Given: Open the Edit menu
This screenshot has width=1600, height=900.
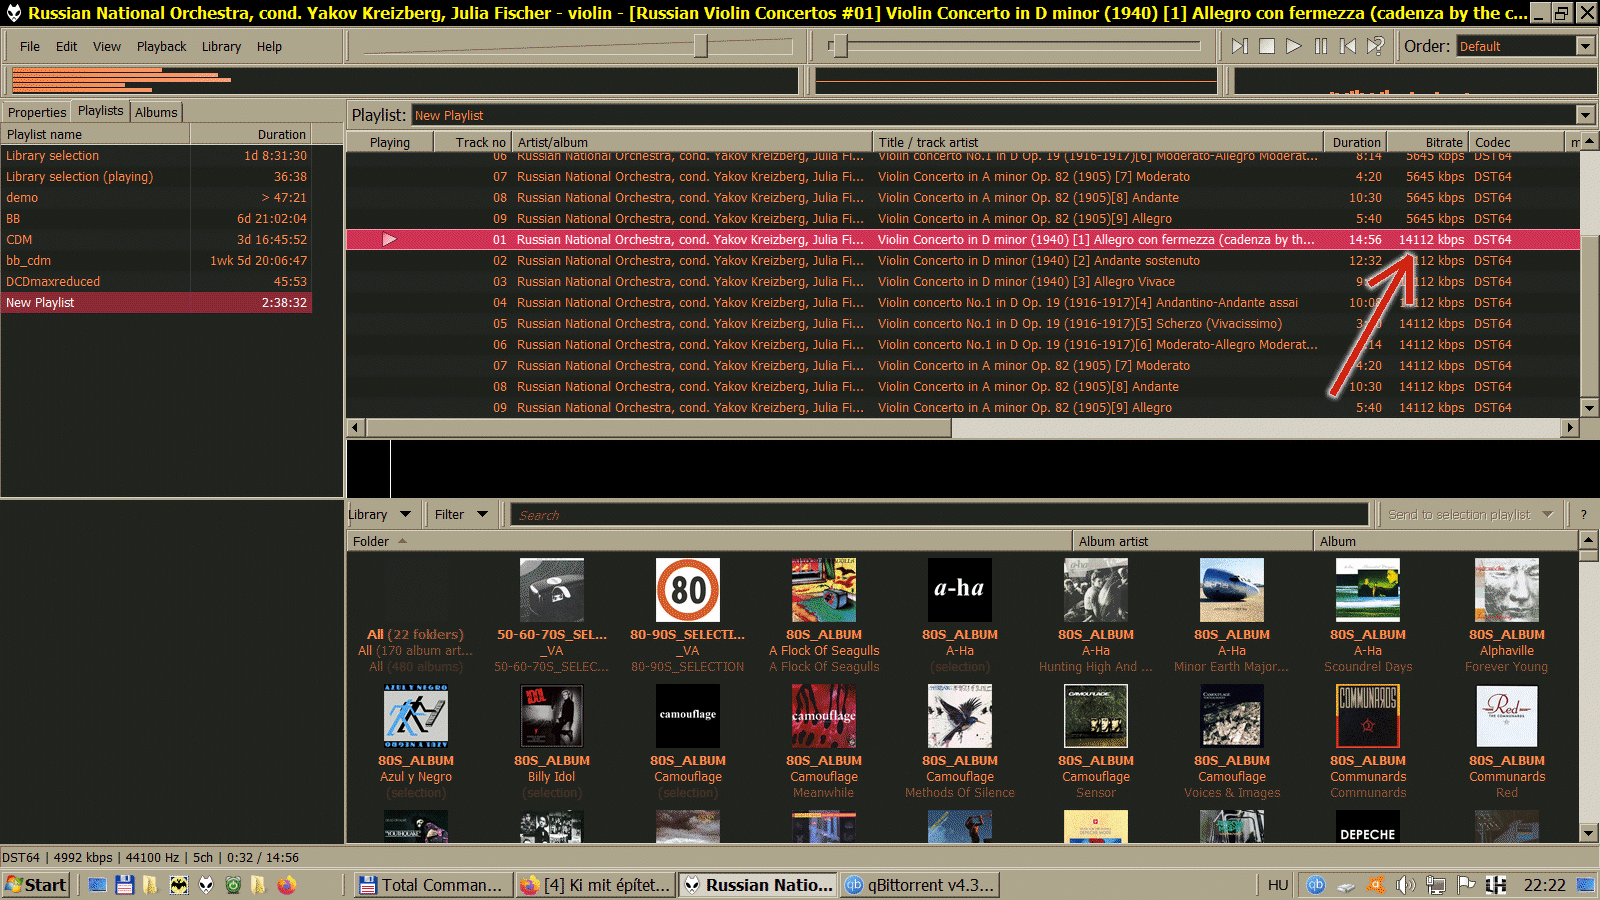Looking at the screenshot, I should [67, 46].
